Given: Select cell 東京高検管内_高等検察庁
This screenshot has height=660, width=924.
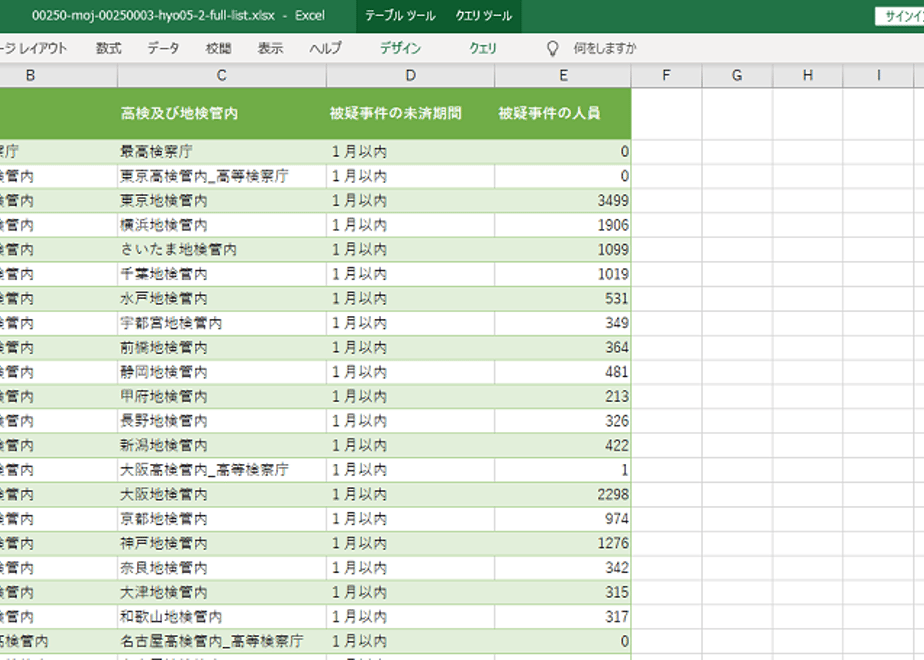Looking at the screenshot, I should [x=222, y=176].
